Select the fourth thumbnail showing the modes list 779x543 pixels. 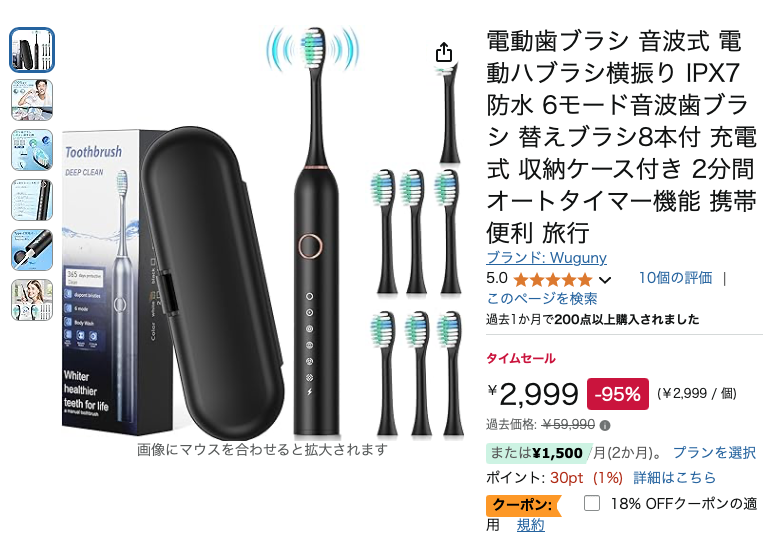point(32,200)
